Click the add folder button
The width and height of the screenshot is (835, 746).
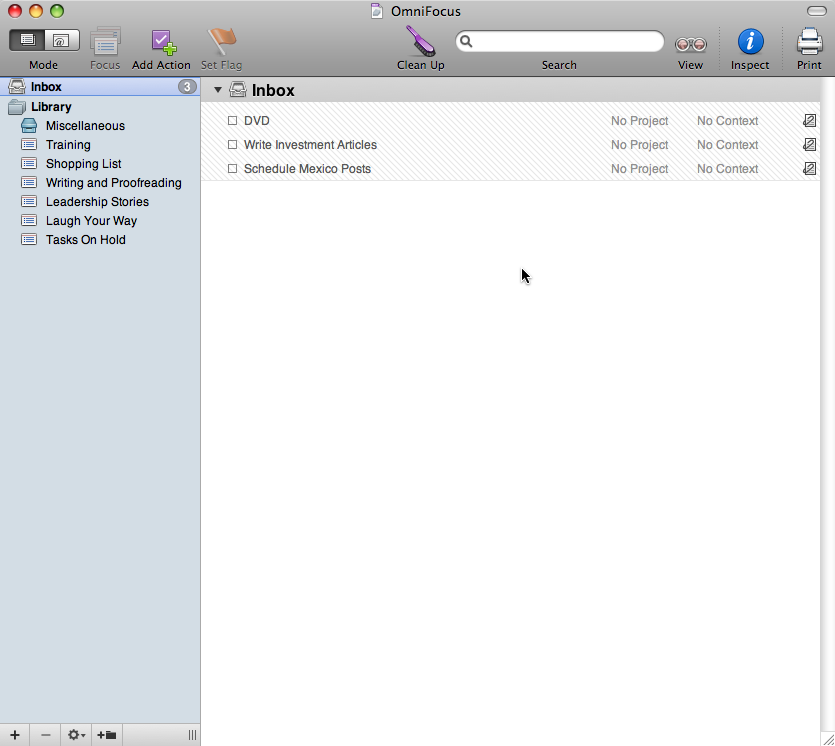tap(107, 735)
